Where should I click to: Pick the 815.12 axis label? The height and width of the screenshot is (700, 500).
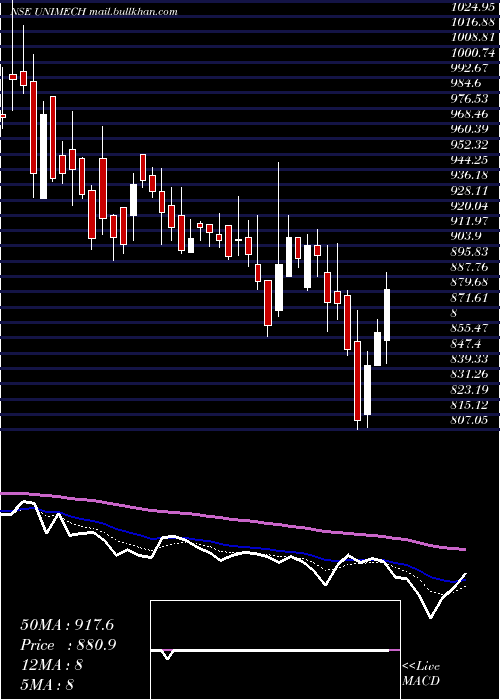470,405
